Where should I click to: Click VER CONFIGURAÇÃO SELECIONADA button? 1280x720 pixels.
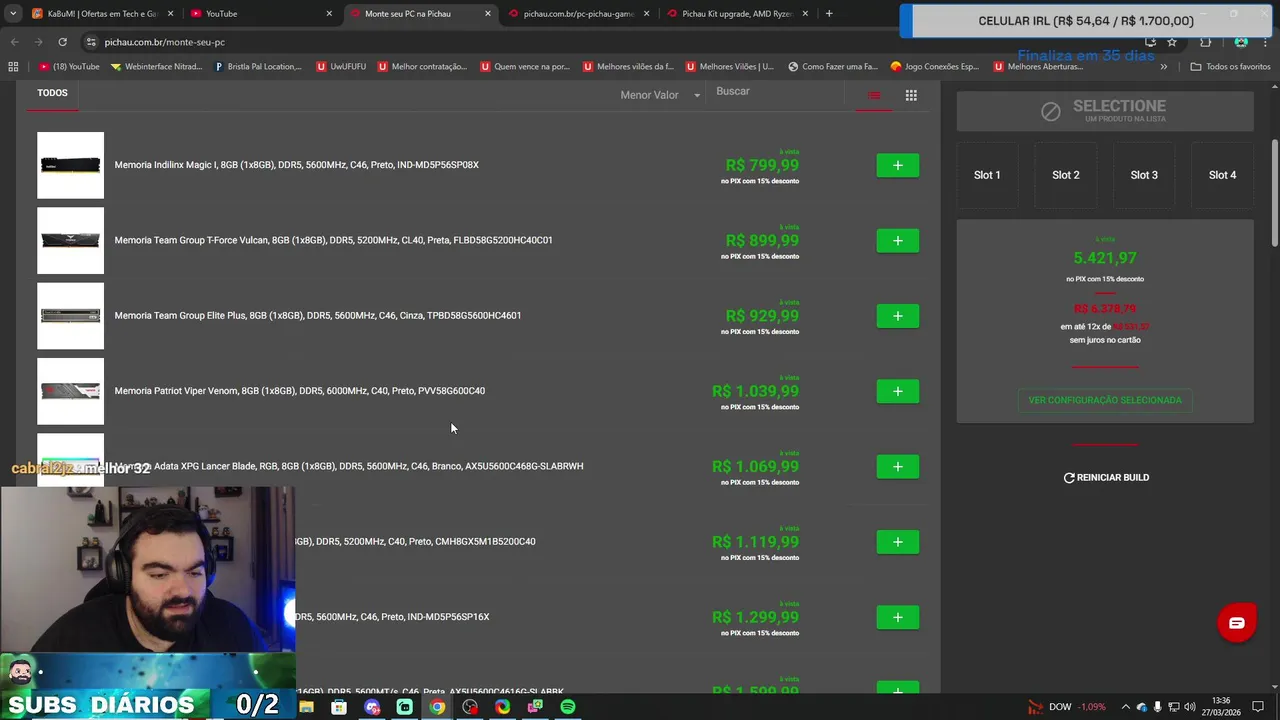(1105, 400)
